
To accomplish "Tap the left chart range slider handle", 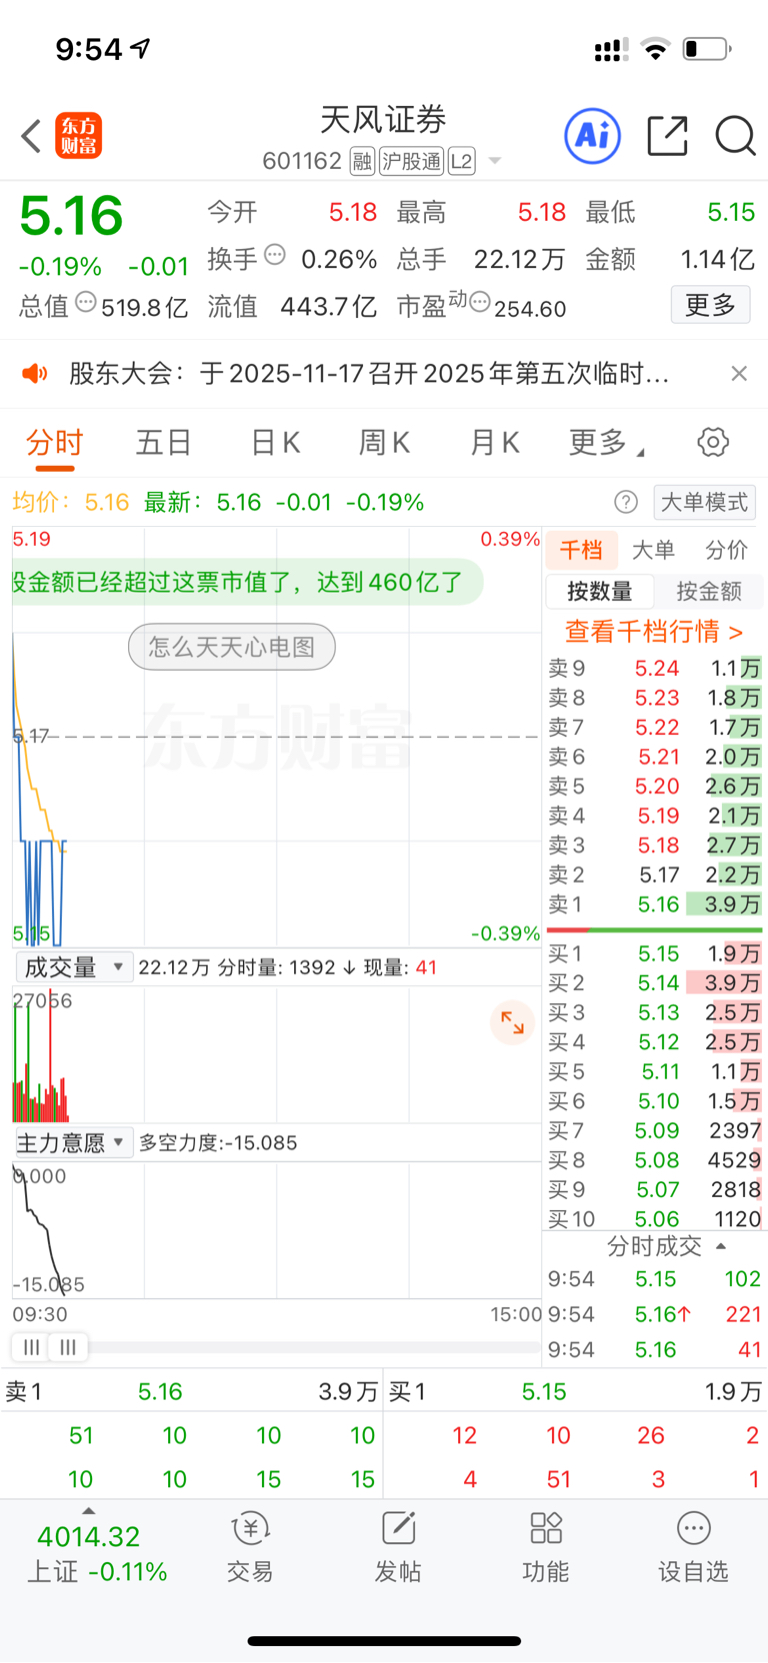I will [x=32, y=1347].
